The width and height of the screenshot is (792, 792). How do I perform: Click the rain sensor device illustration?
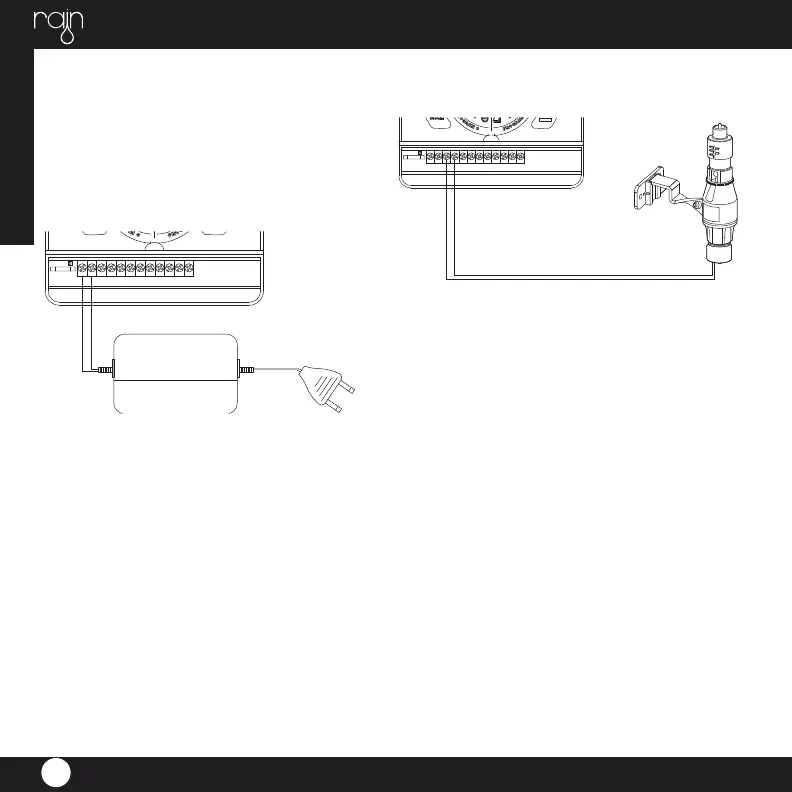pyautogui.click(x=719, y=193)
